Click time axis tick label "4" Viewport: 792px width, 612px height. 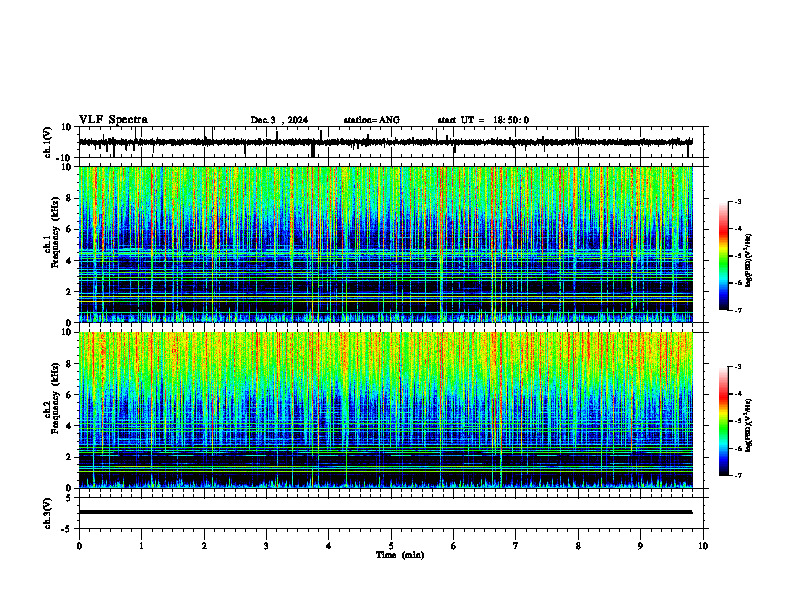pyautogui.click(x=329, y=546)
